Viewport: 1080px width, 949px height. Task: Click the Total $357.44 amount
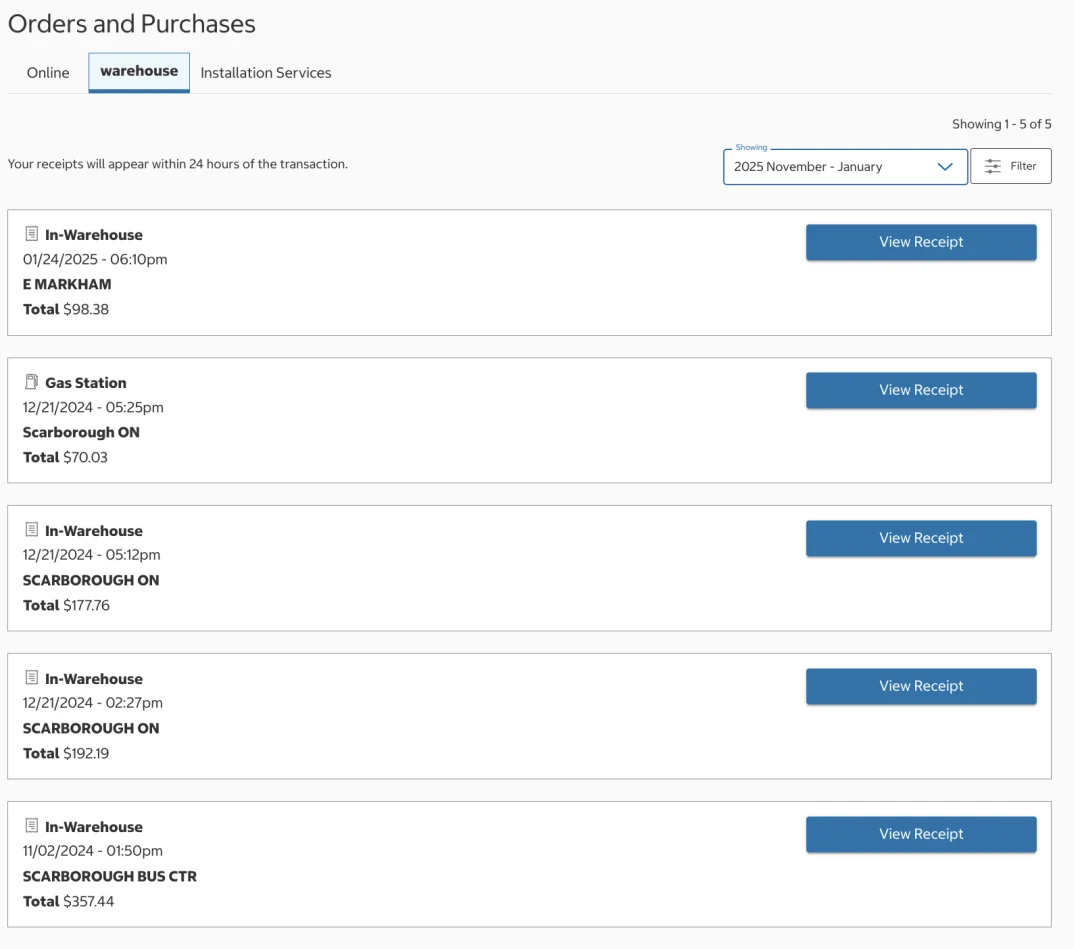pos(68,901)
